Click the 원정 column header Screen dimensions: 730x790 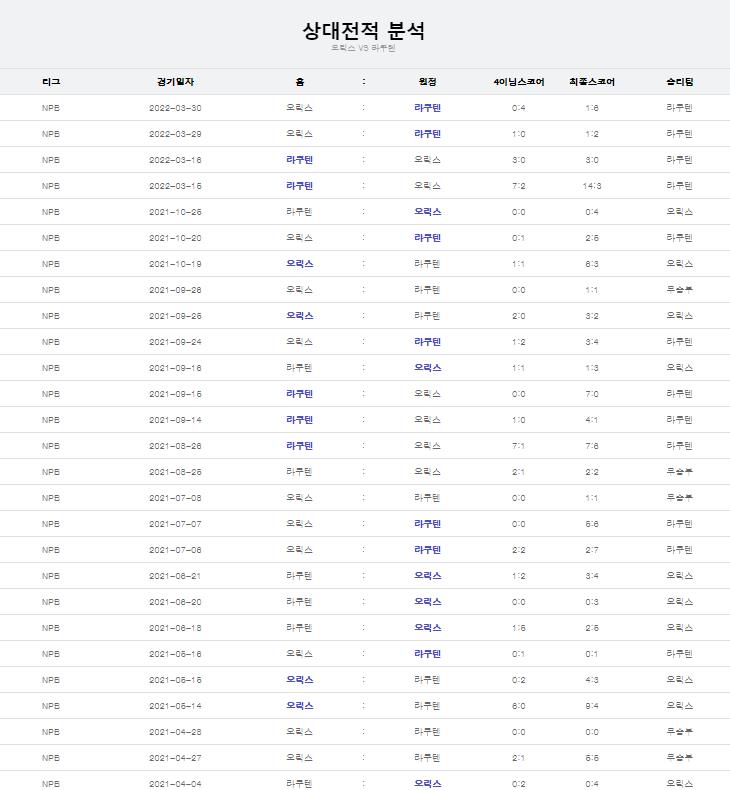click(427, 82)
